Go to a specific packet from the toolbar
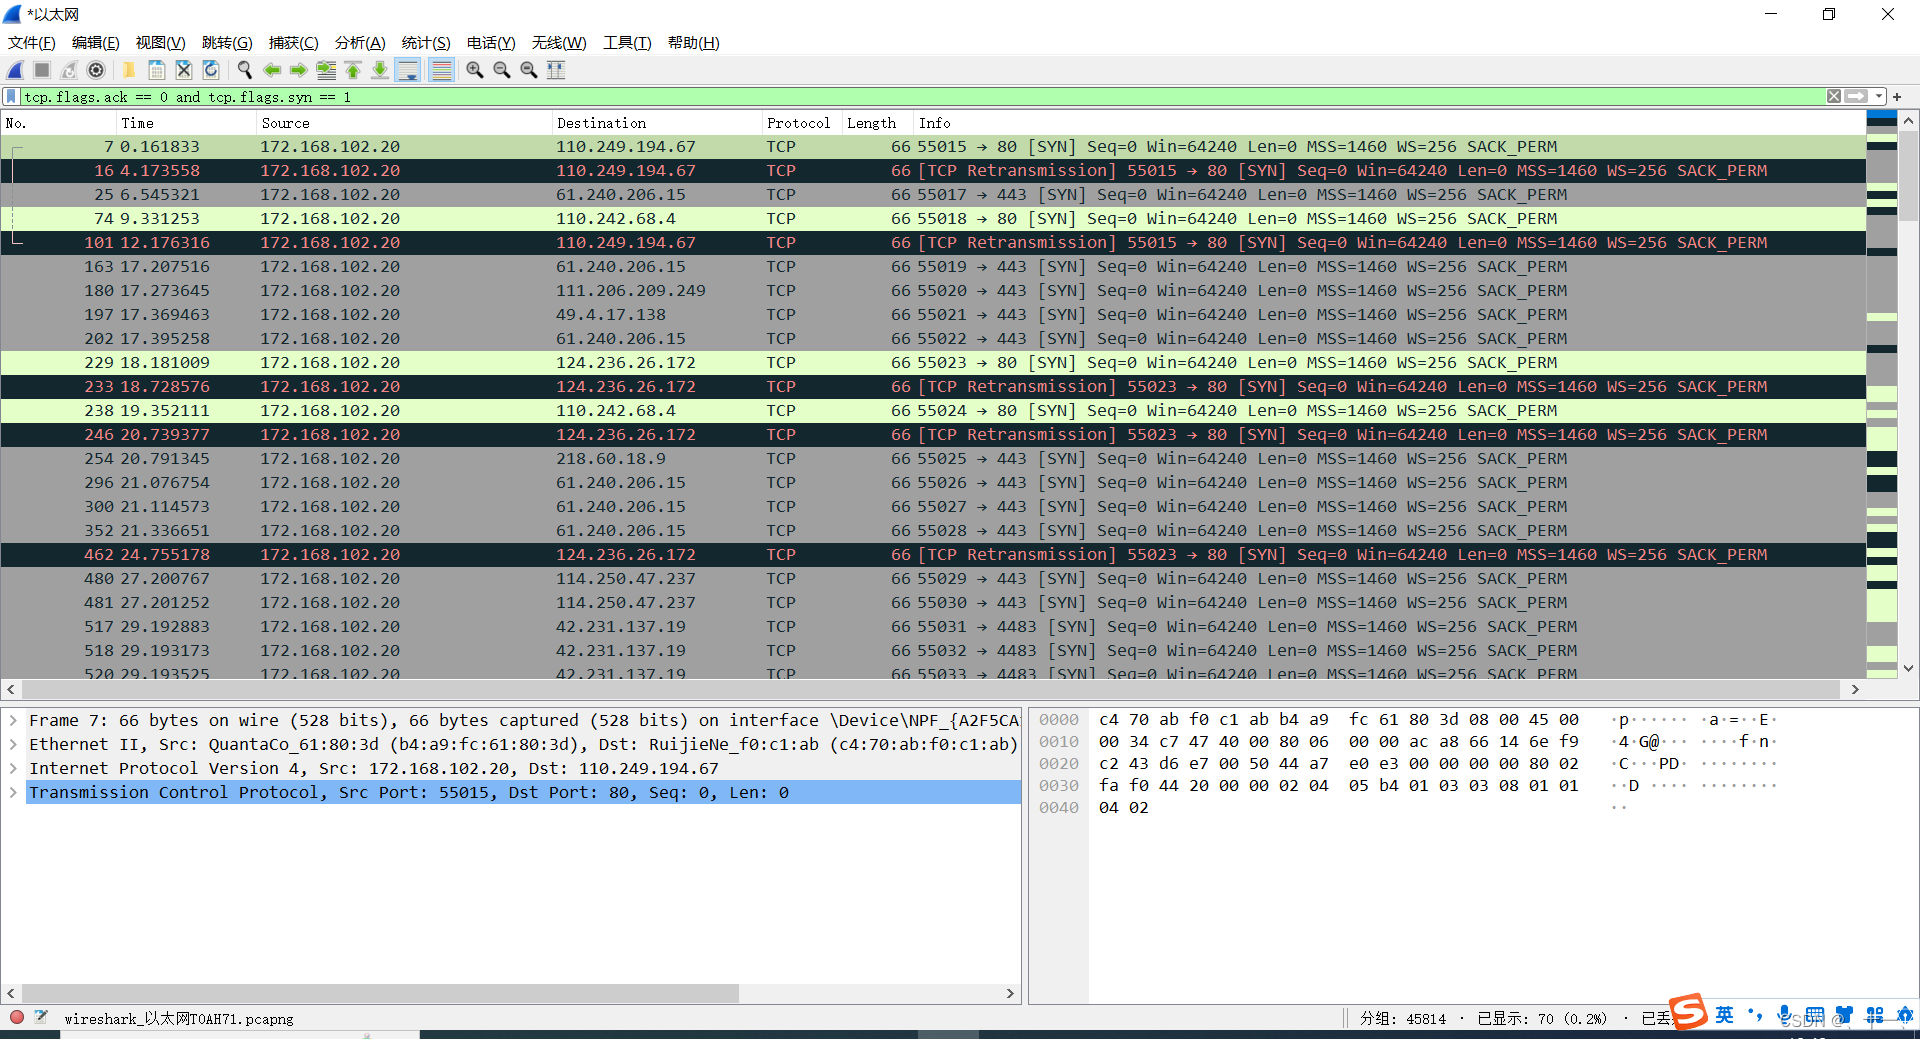1920x1039 pixels. 326,70
